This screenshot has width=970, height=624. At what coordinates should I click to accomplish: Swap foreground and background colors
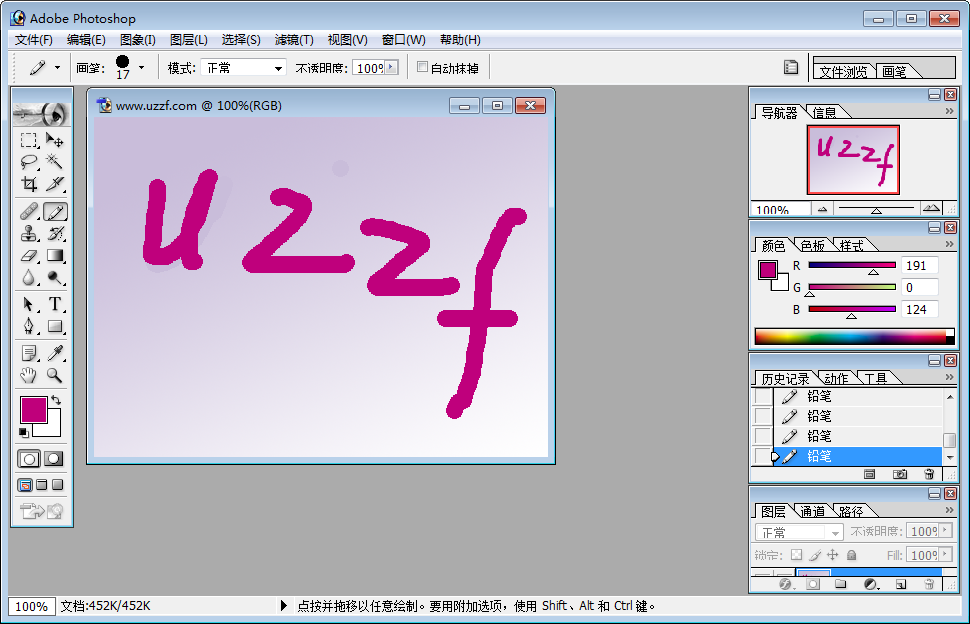(56, 400)
